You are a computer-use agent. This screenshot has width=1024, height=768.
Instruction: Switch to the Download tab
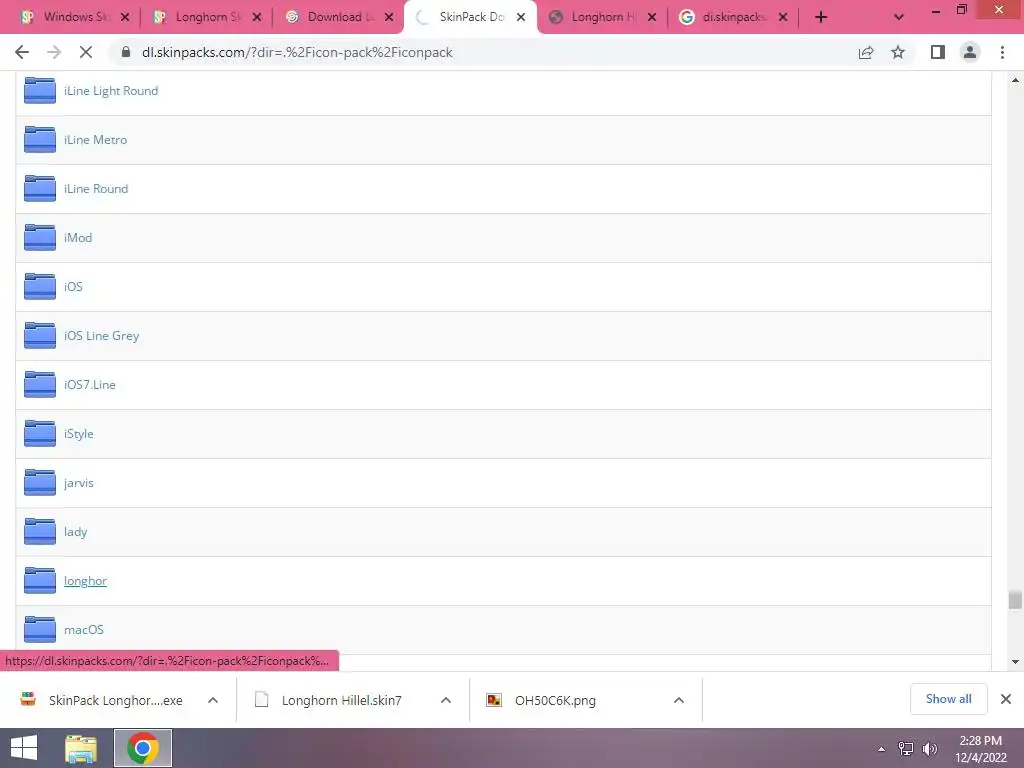pyautogui.click(x=340, y=17)
